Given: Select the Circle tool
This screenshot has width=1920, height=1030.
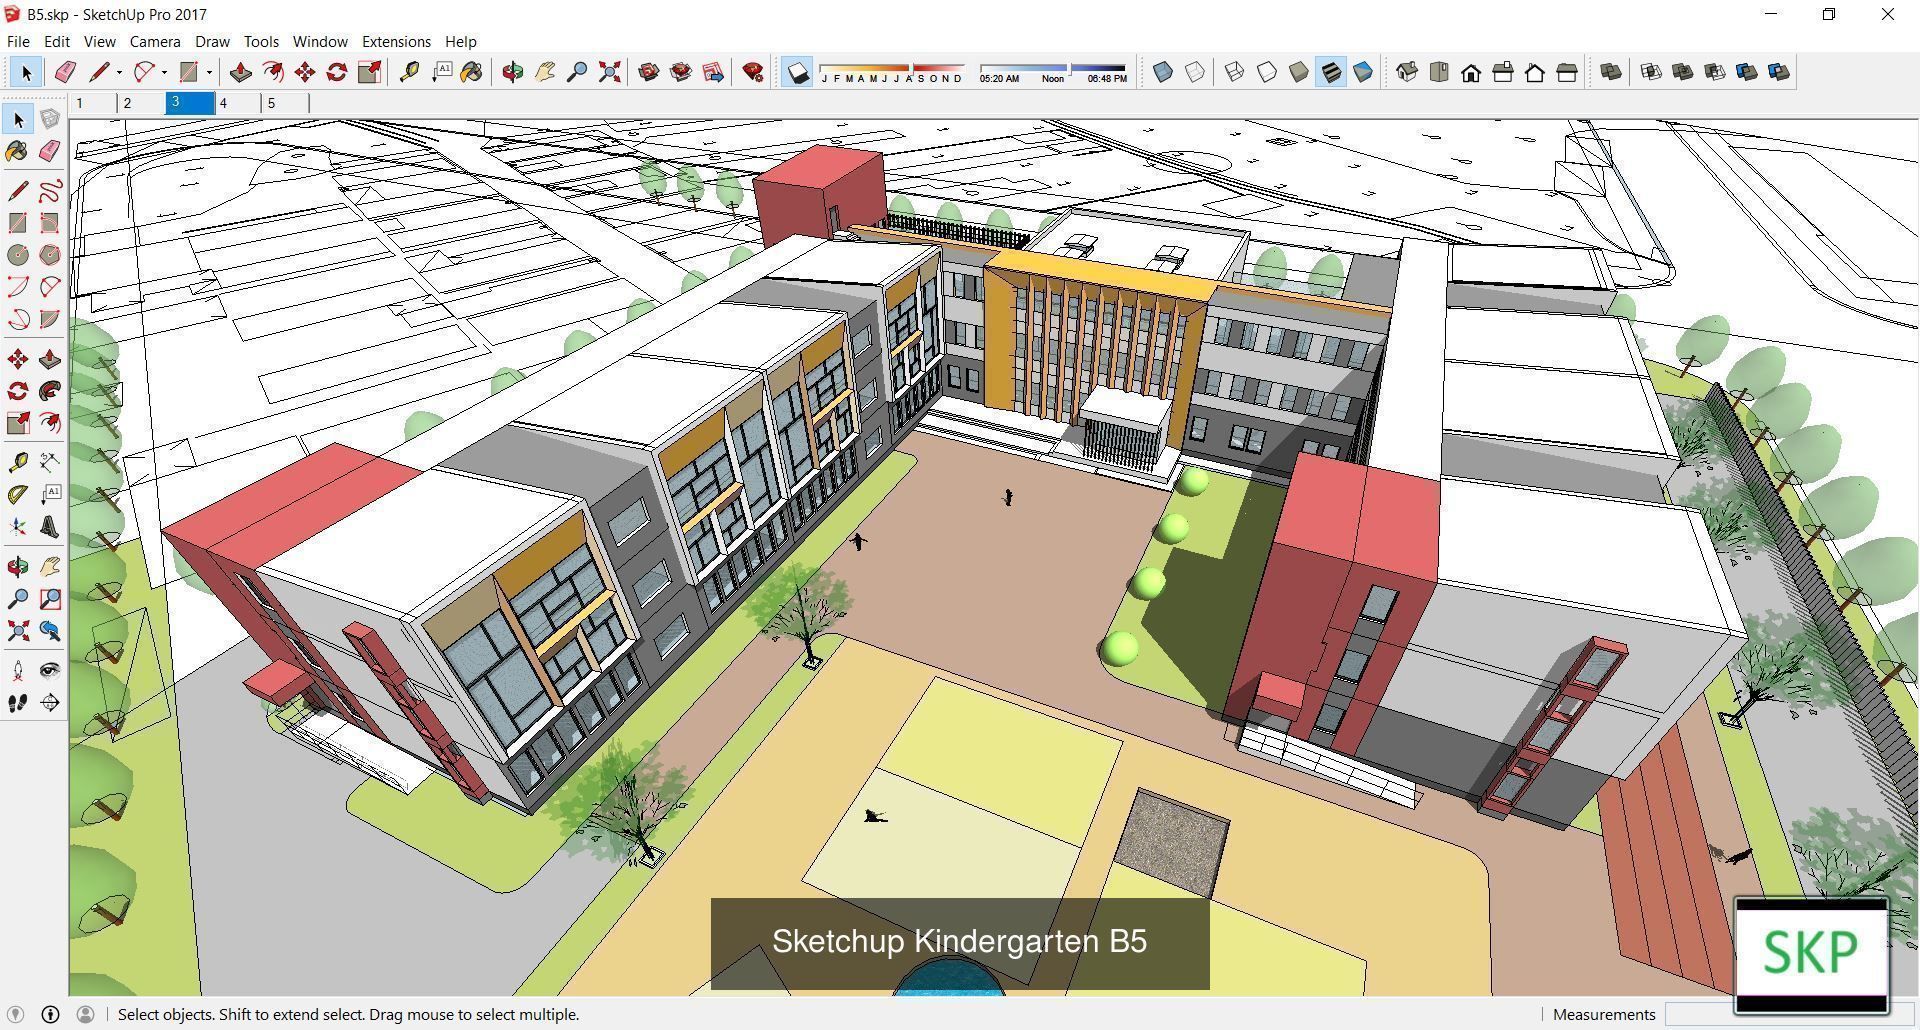Looking at the screenshot, I should click(18, 255).
